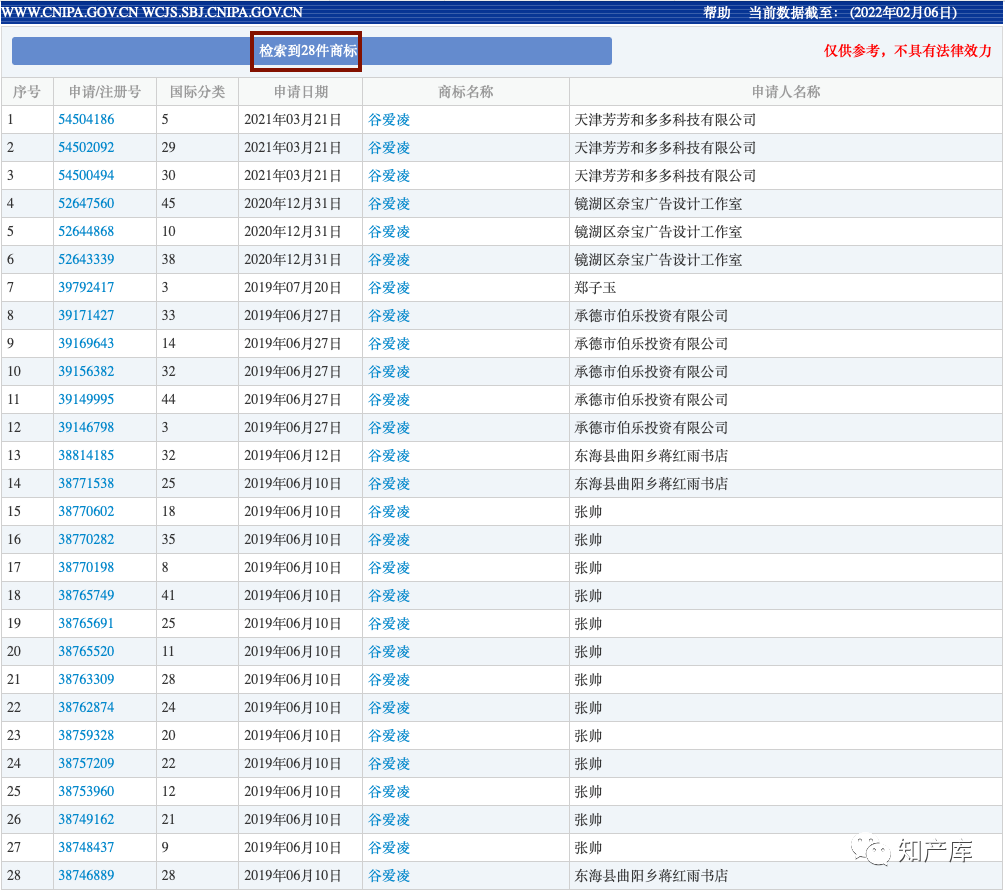Click the 国际分类 column header
1005x895 pixels.
197,92
